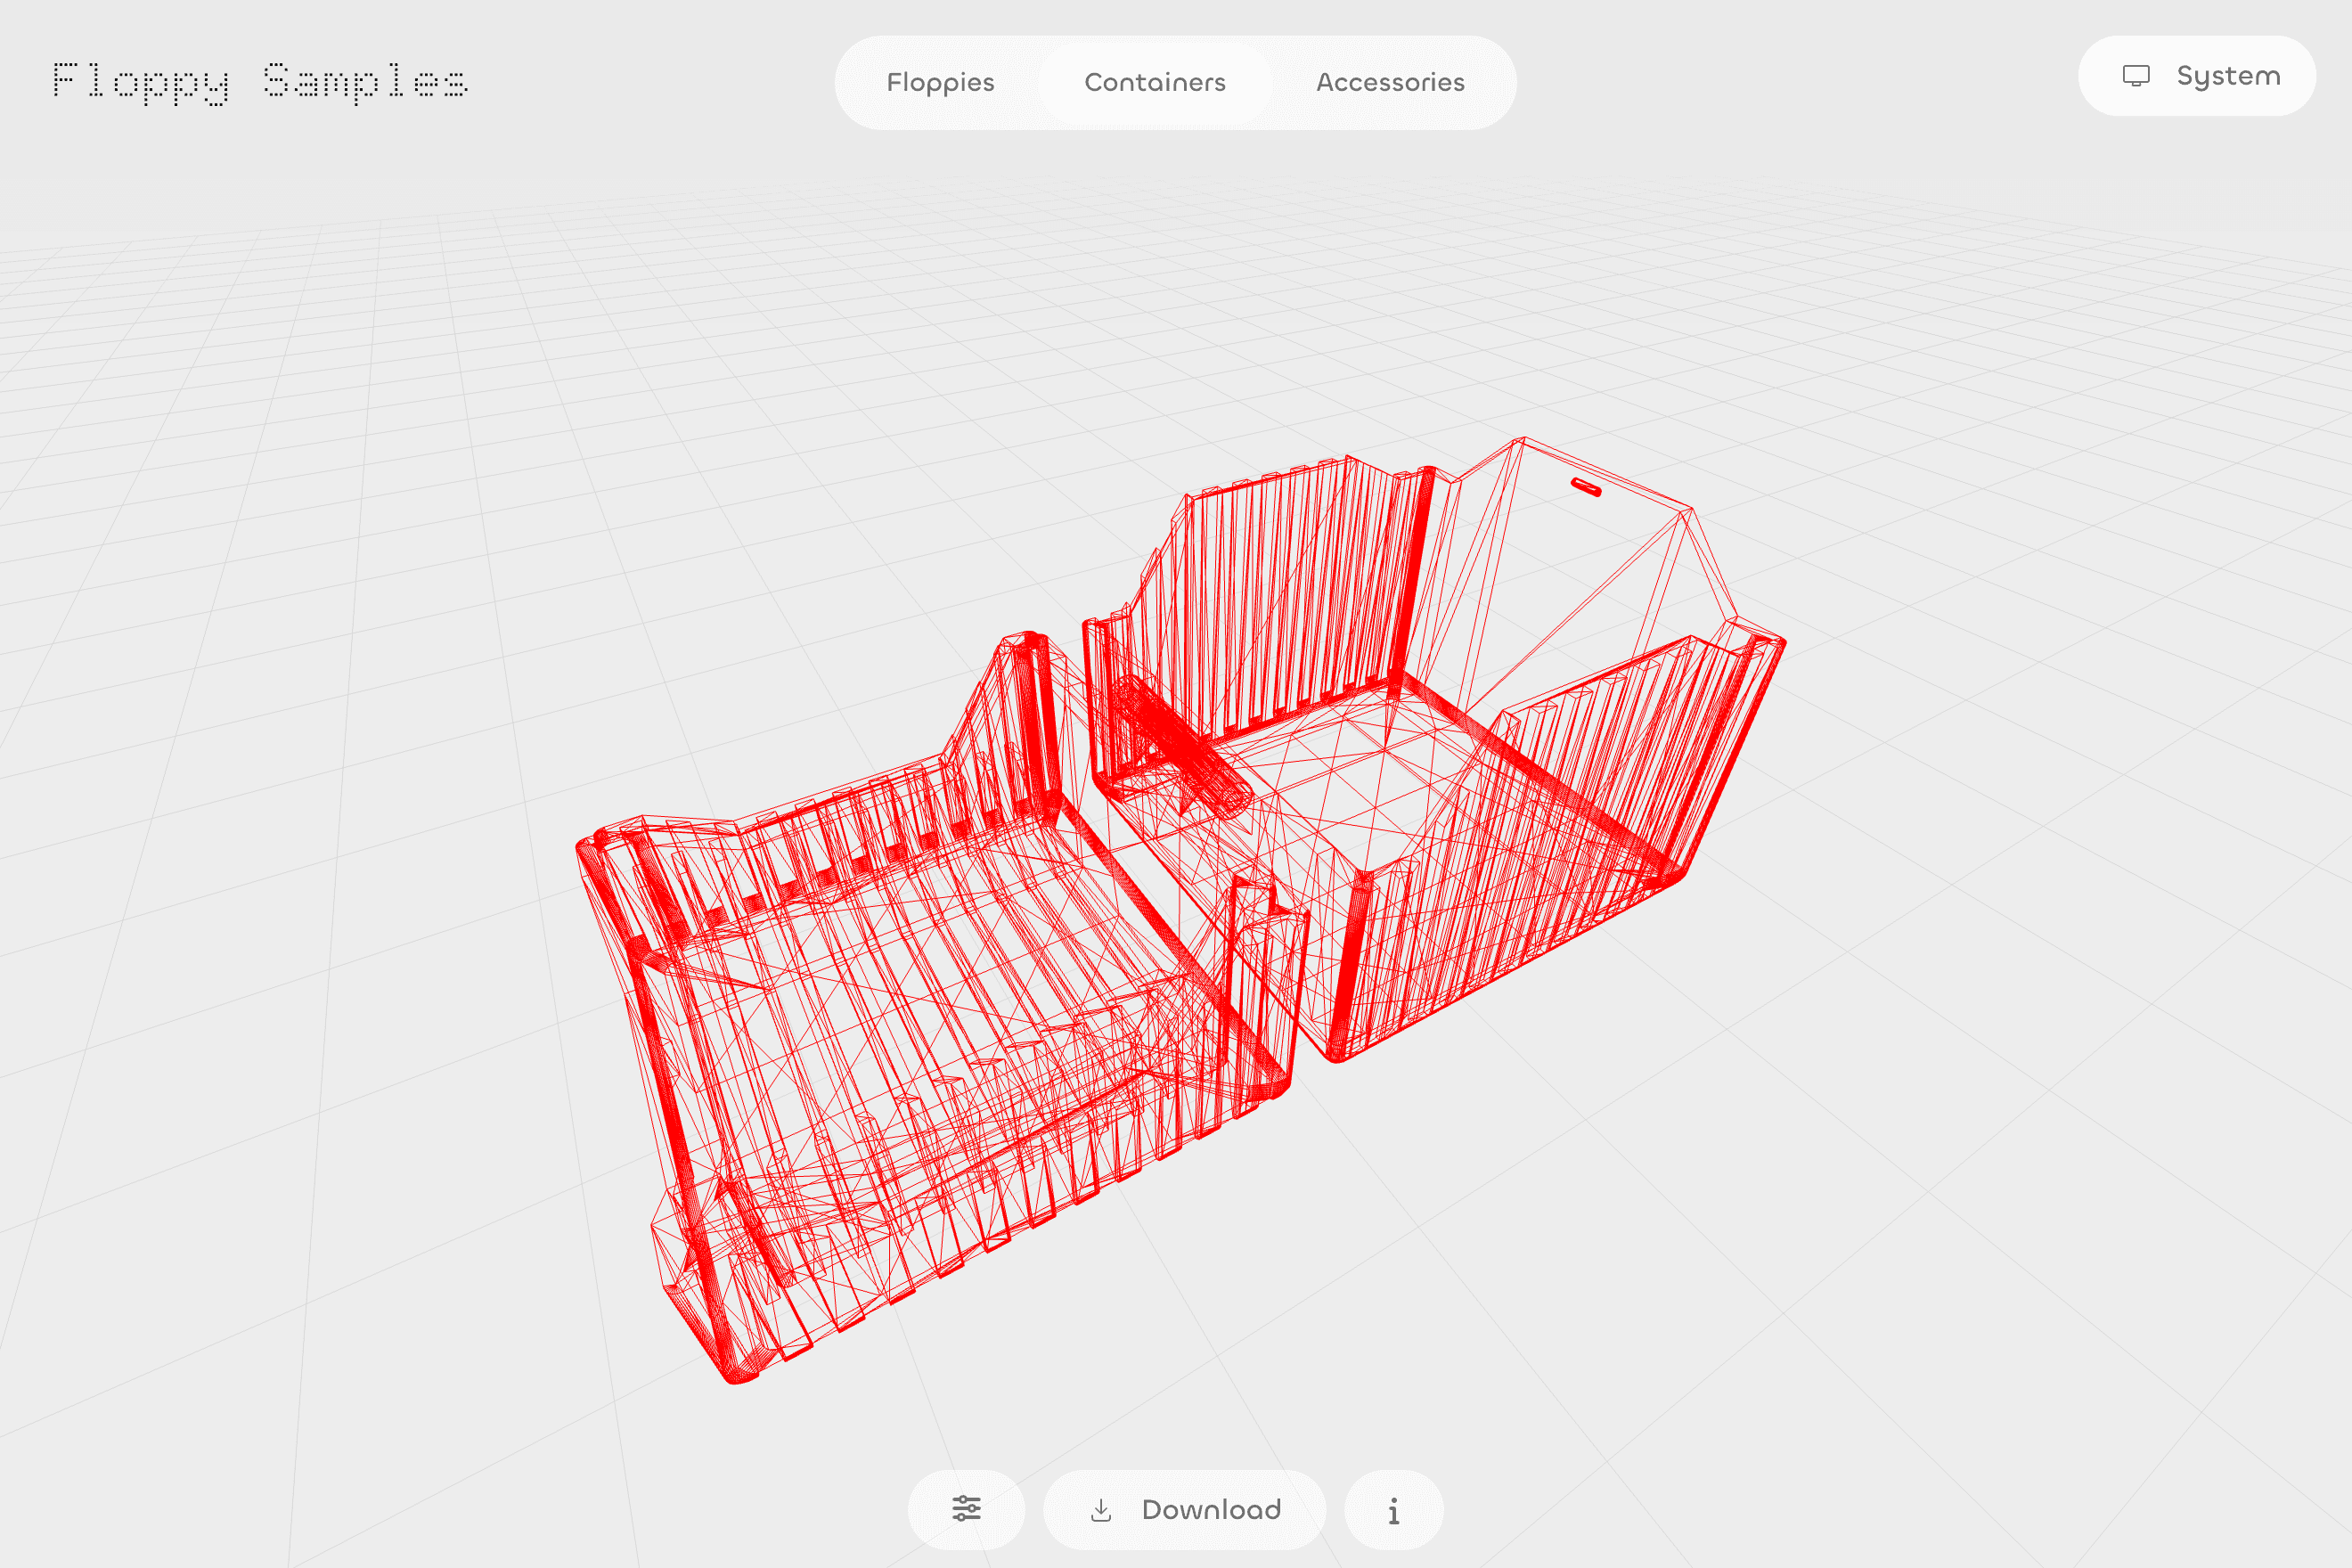
Task: Click the Floppy Samples dotted logo
Action: point(259,81)
